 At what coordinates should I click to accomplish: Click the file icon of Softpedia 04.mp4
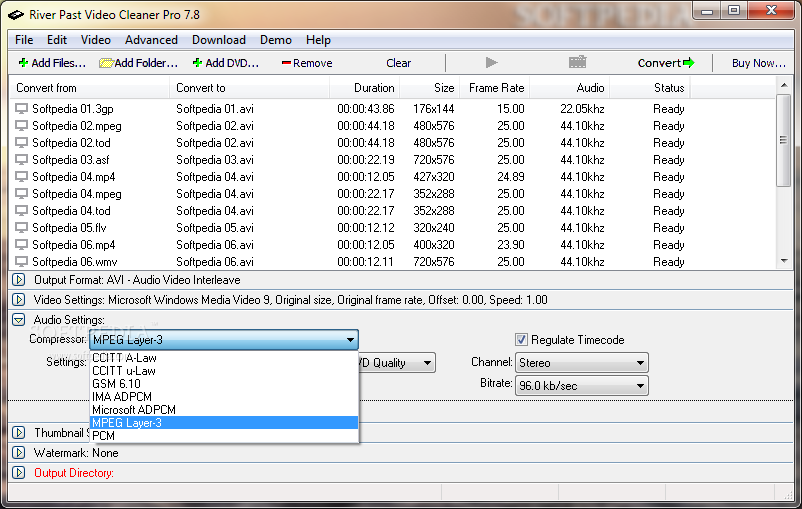point(21,176)
